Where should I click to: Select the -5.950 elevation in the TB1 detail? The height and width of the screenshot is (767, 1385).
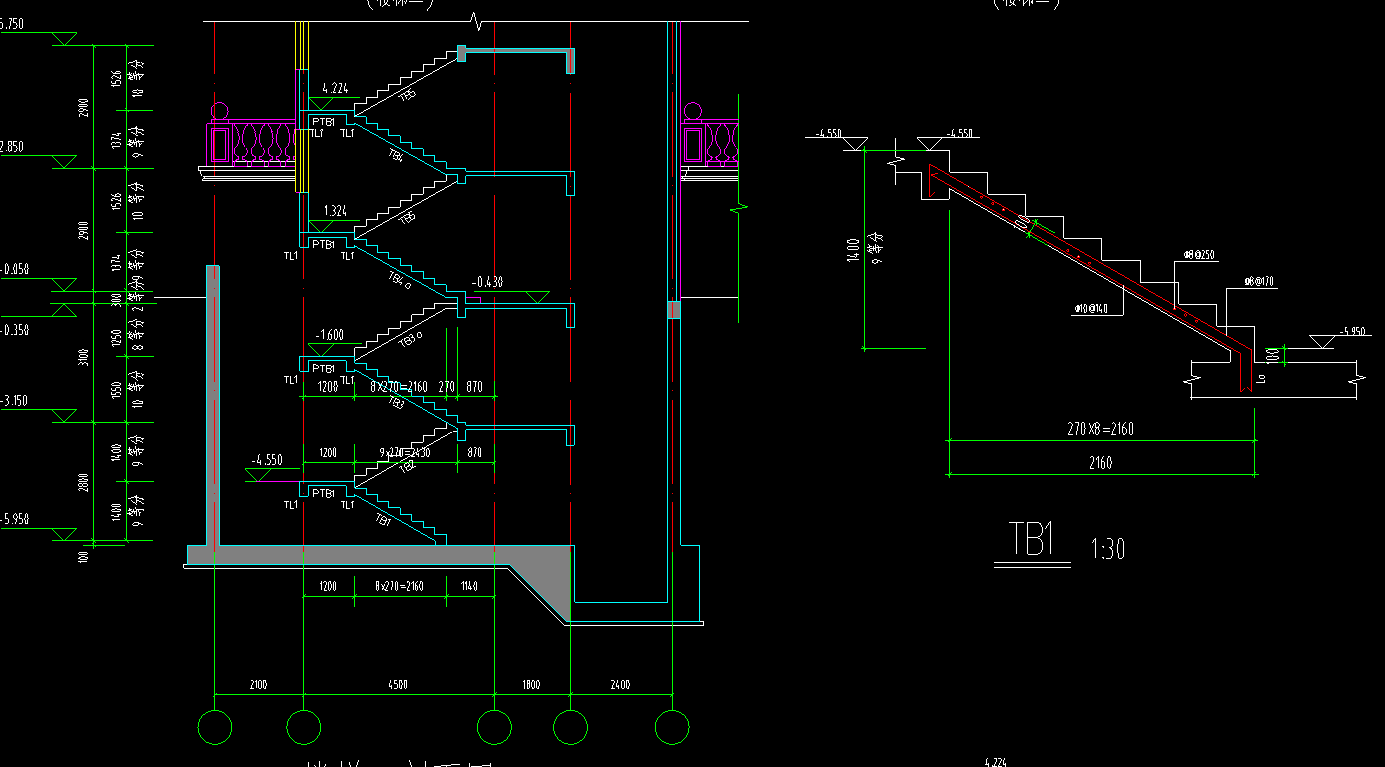tap(1354, 331)
